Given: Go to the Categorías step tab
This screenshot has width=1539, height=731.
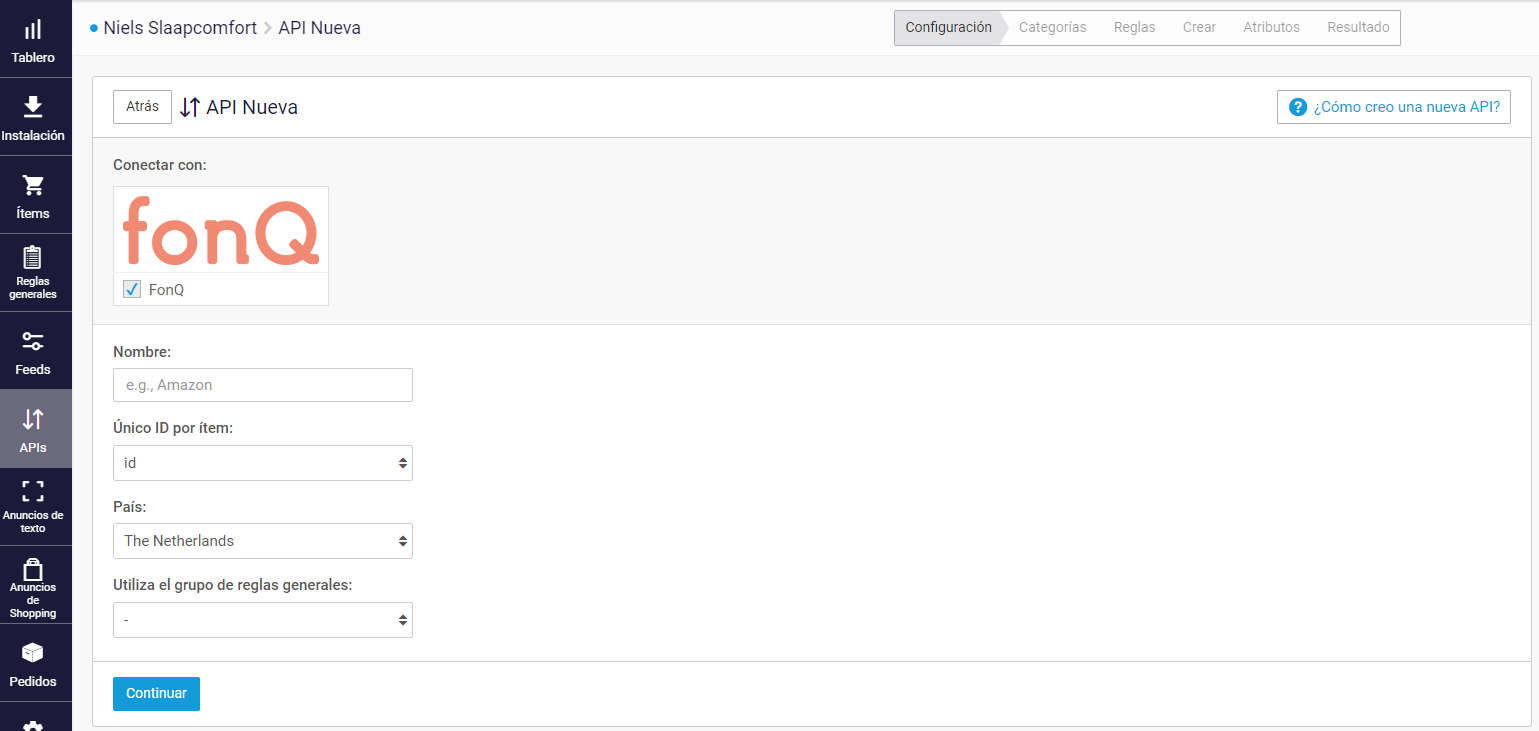Looking at the screenshot, I should pyautogui.click(x=1052, y=28).
